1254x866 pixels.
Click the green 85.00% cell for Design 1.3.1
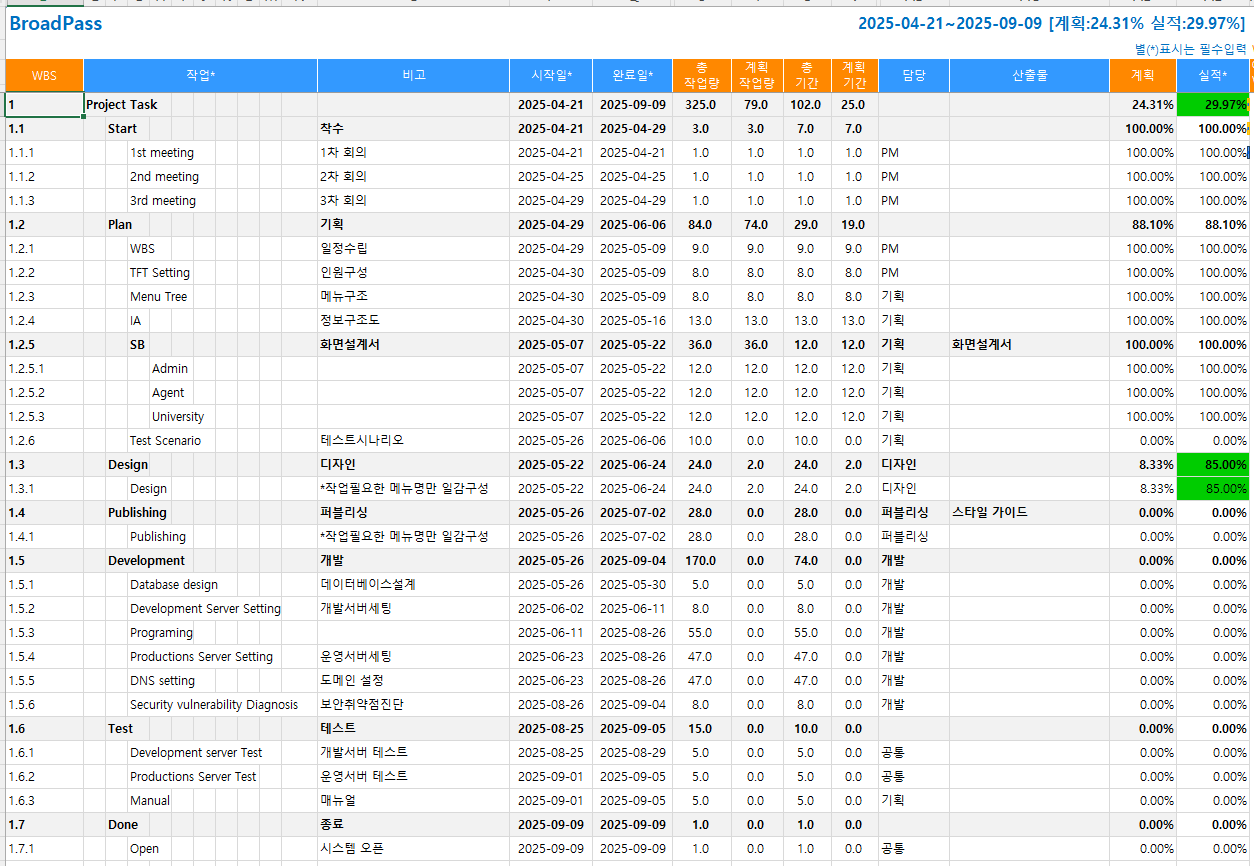tap(1212, 489)
